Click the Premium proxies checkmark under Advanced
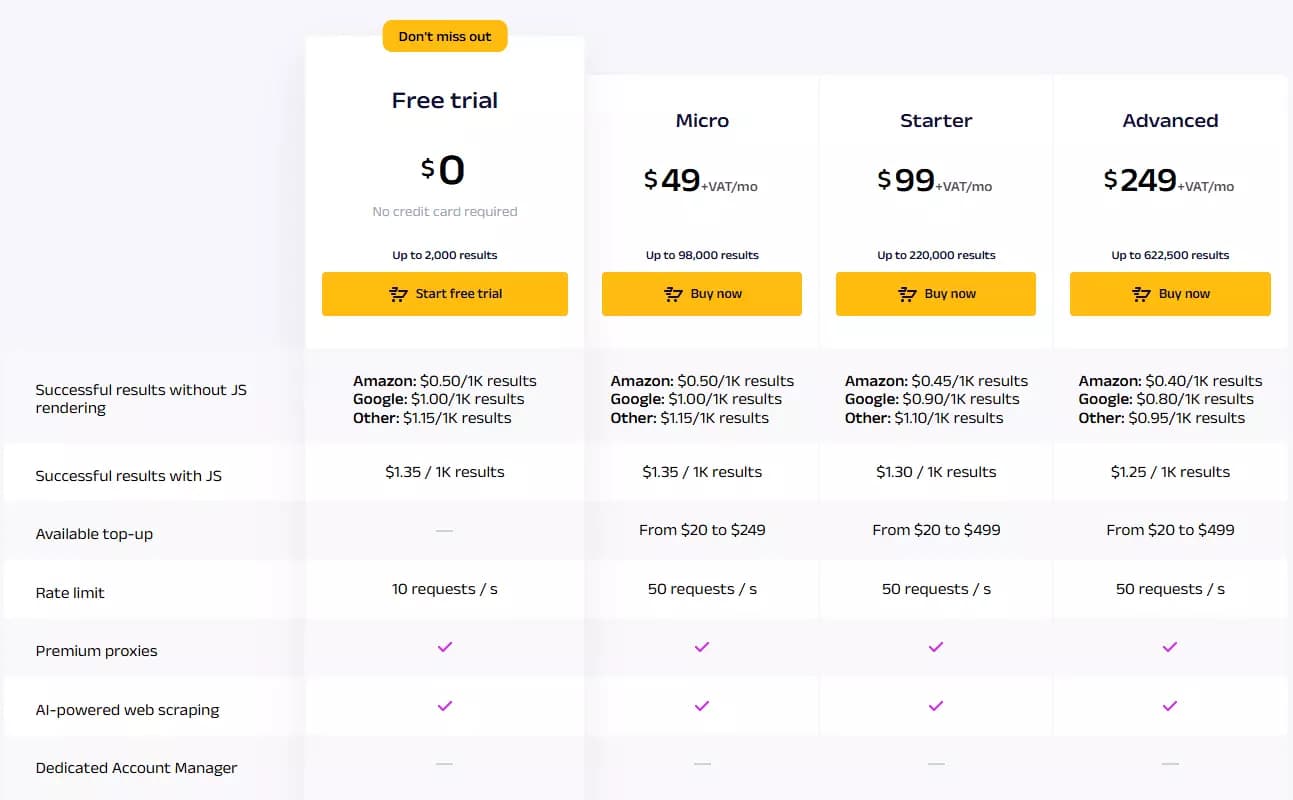1293x800 pixels. coord(1169,647)
